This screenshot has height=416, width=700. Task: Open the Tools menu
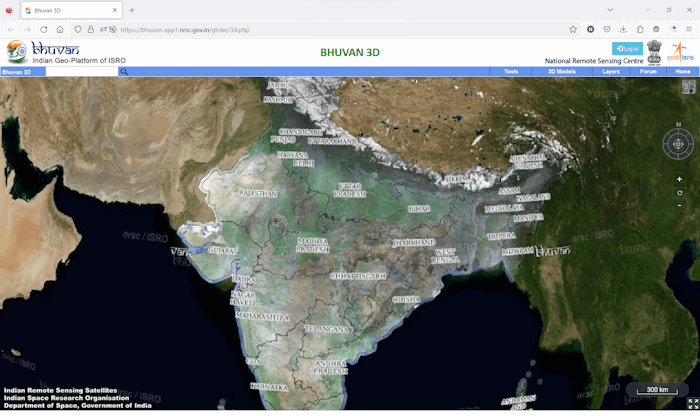coord(511,71)
